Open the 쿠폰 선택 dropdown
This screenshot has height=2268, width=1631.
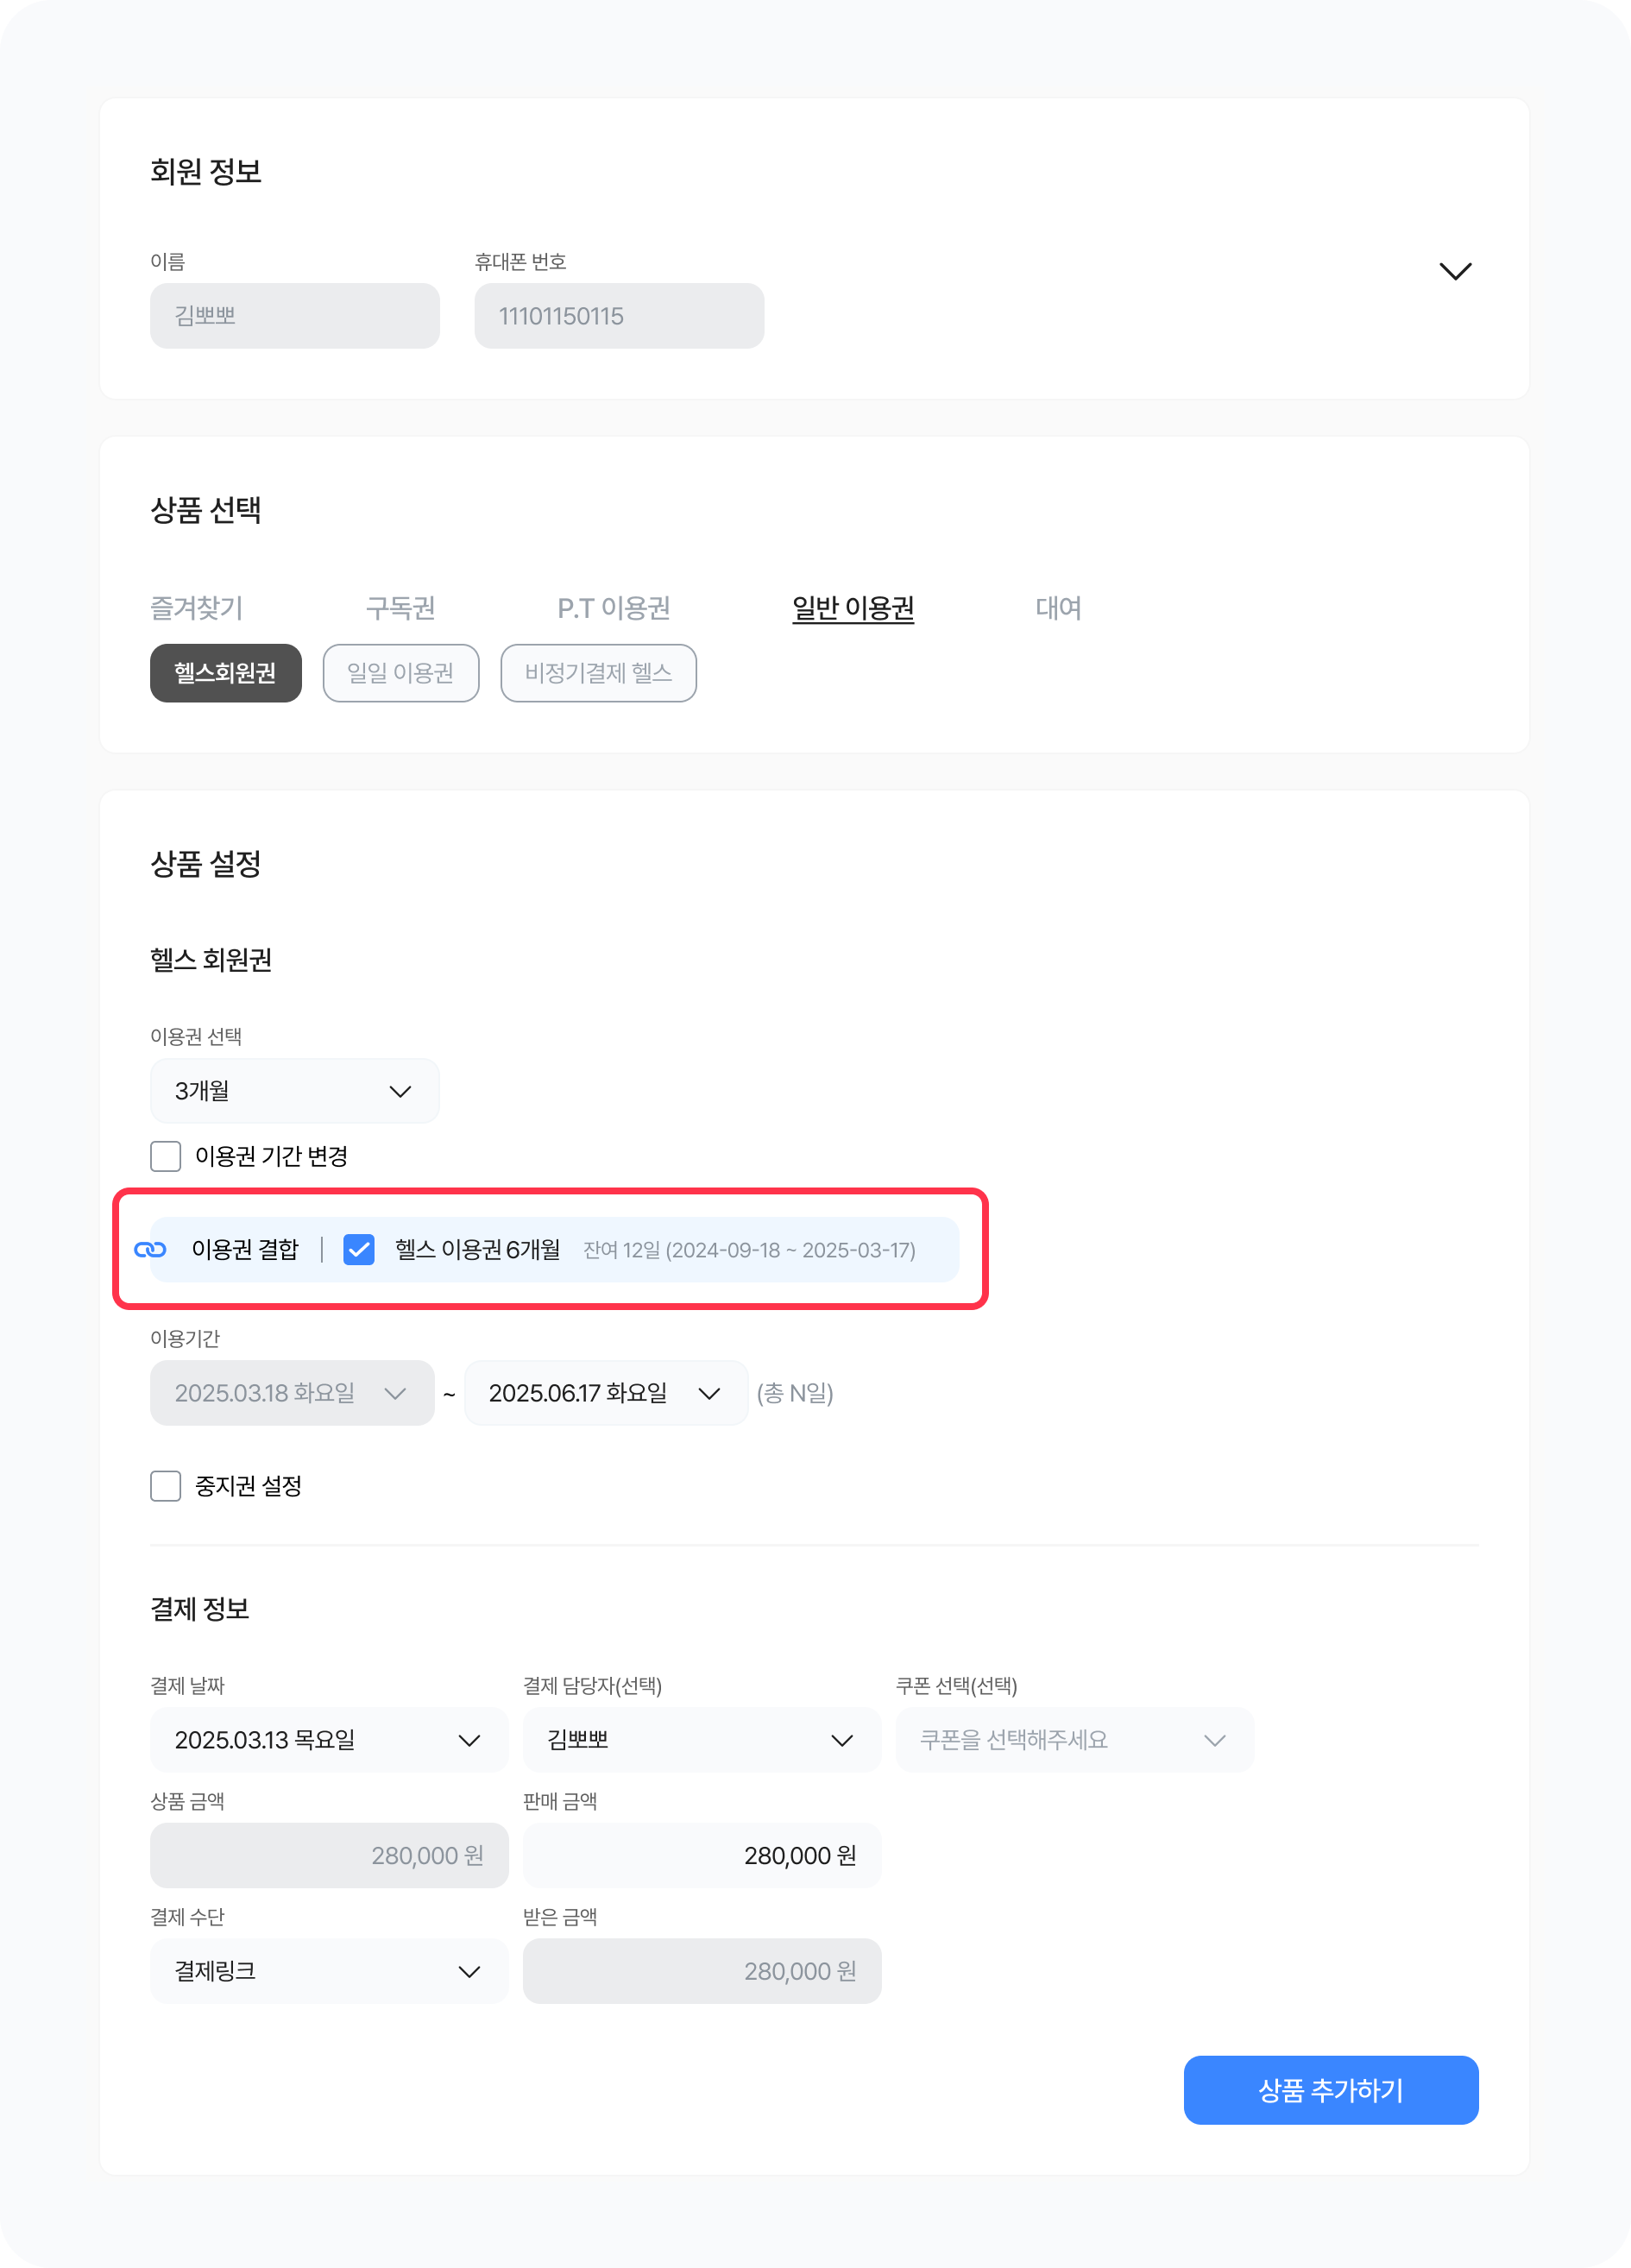pos(1073,1740)
